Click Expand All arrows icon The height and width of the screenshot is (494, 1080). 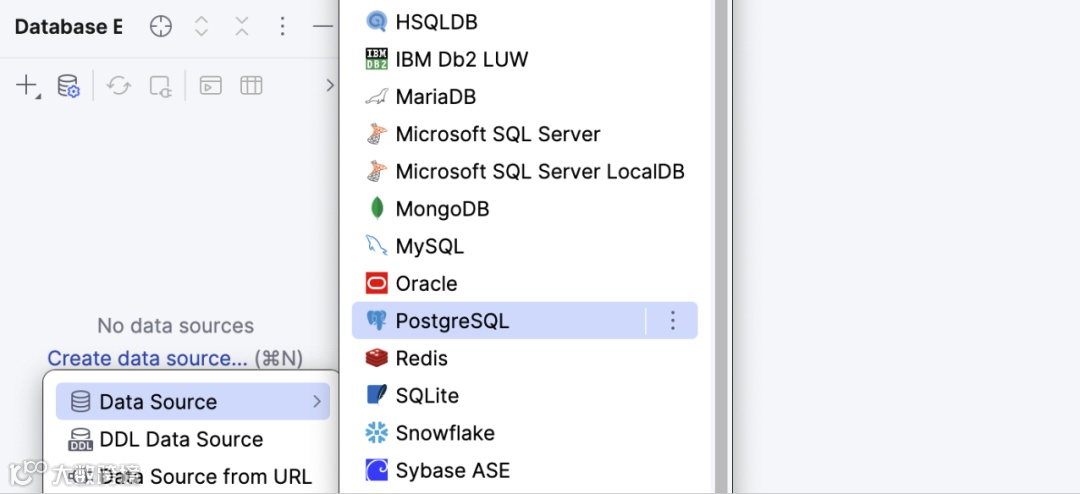(201, 27)
